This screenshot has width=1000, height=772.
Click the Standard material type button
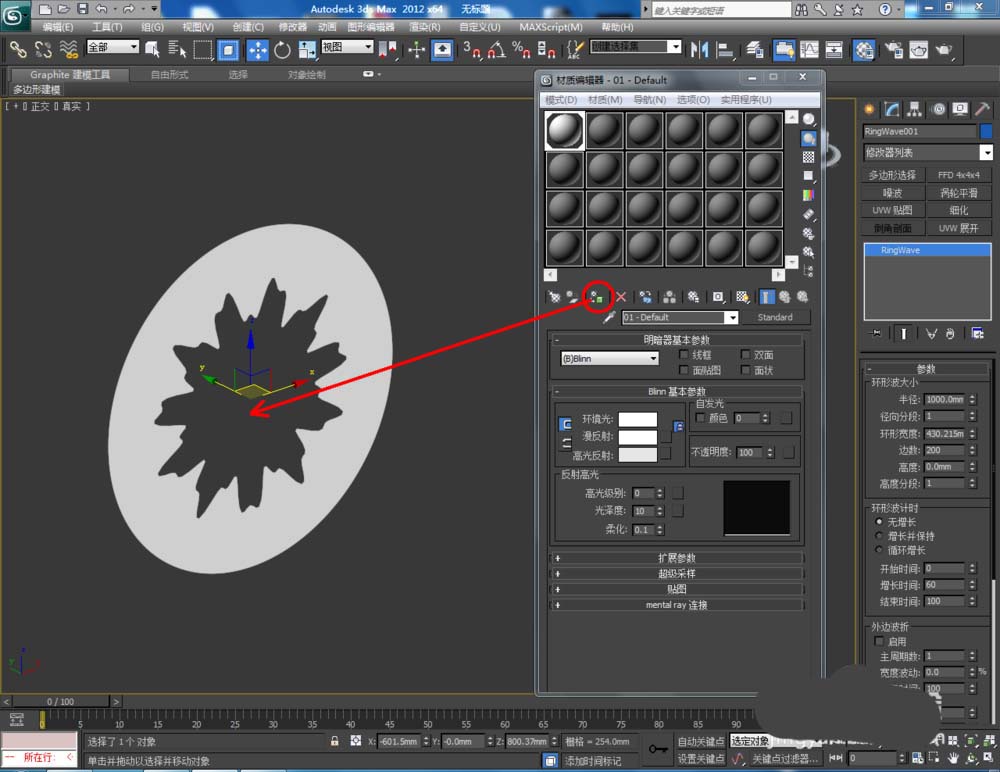775,317
